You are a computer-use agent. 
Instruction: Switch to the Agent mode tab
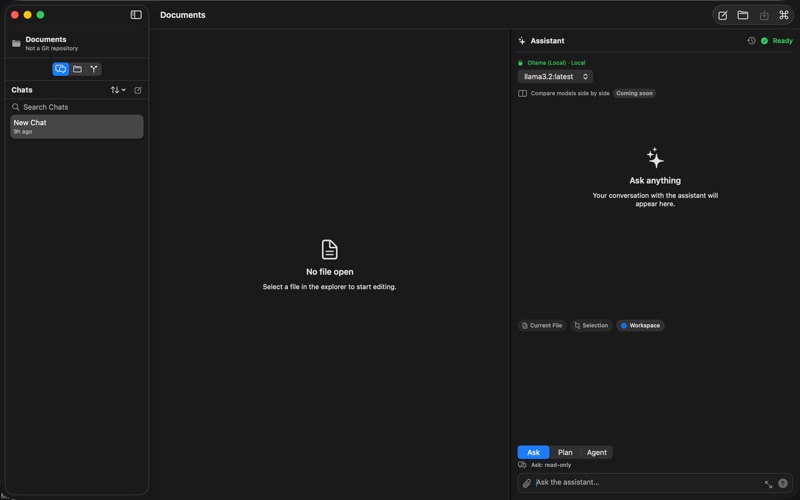click(x=596, y=453)
